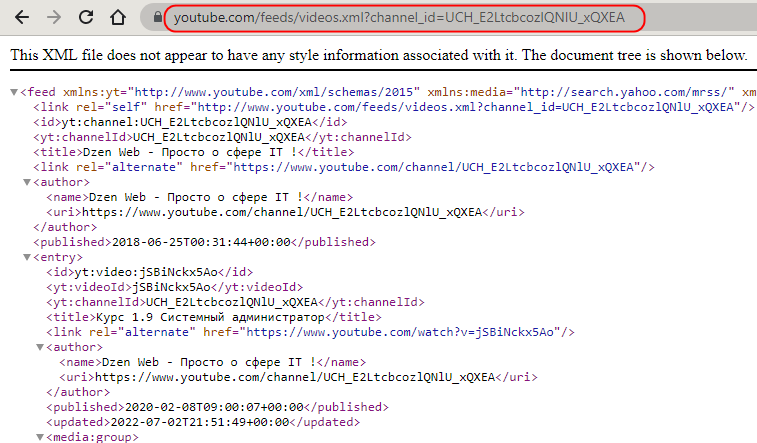757x443 pixels.
Task: Open site info via the padlock icon
Action: click(157, 17)
